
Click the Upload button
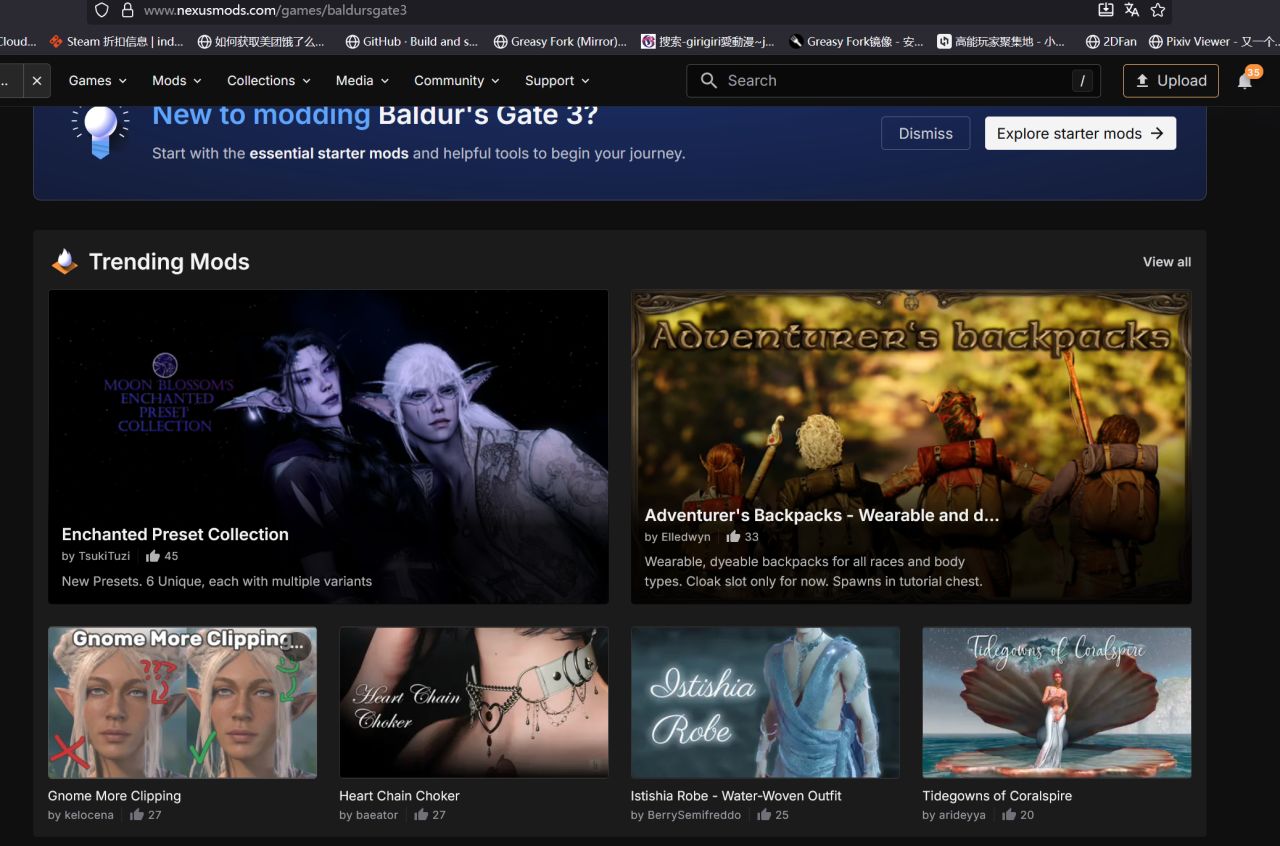(x=1171, y=81)
